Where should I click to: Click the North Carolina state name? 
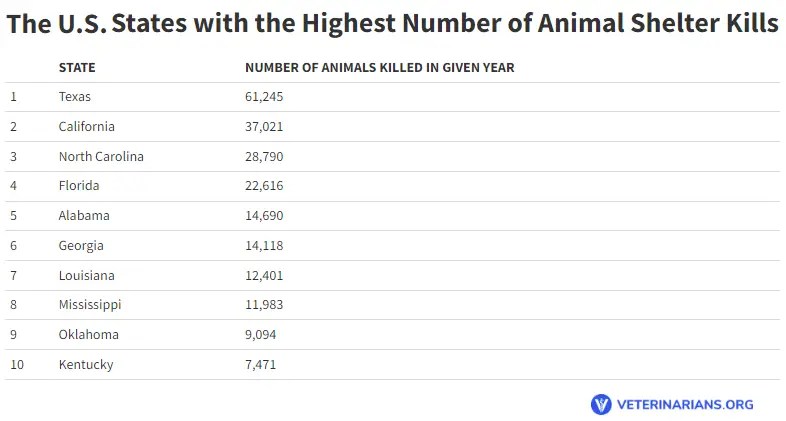[101, 157]
